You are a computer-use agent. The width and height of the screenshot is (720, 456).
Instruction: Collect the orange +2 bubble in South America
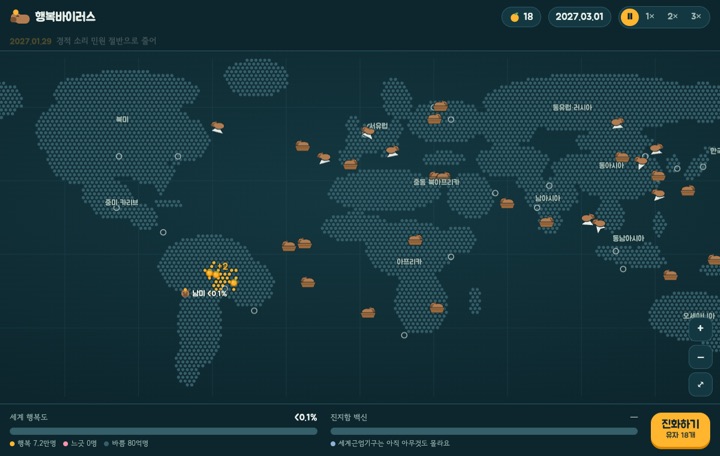(x=223, y=267)
